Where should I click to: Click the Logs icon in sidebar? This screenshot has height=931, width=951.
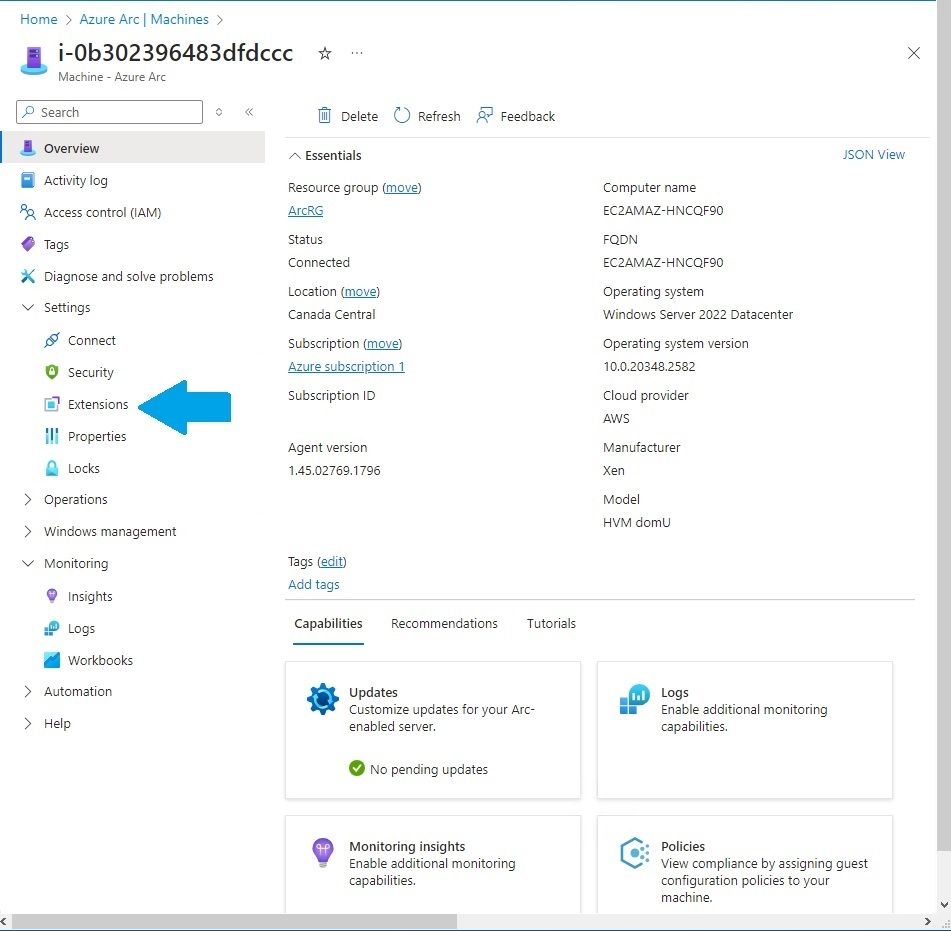(x=52, y=628)
